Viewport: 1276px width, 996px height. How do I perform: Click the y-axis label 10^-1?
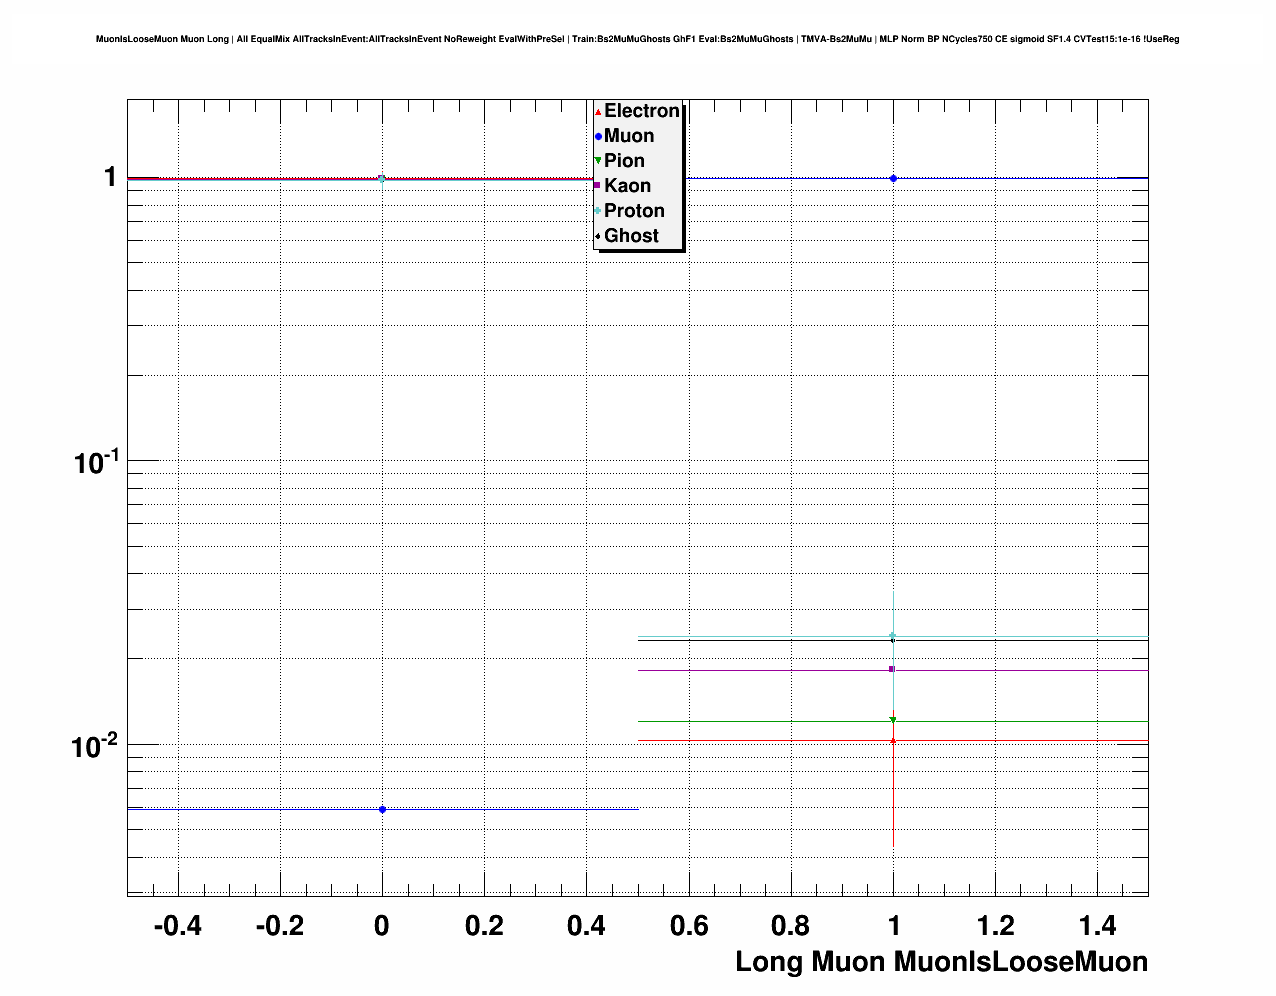[96, 462]
